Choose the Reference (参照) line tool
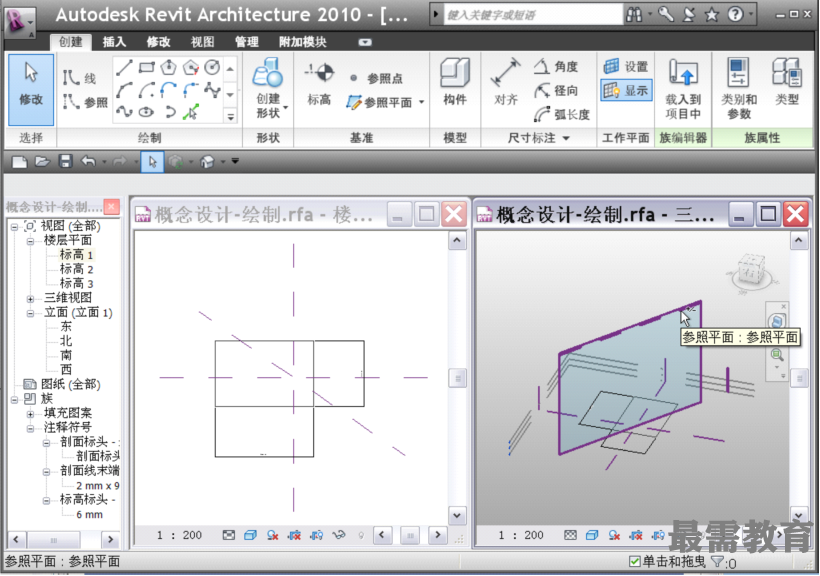 (85, 102)
